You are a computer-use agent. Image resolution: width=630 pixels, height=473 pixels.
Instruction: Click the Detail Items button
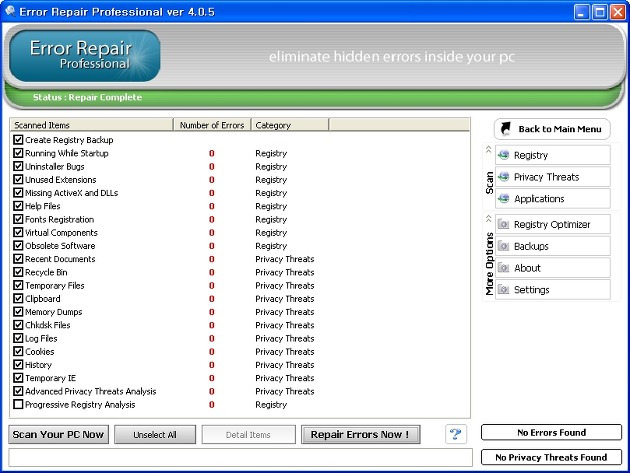pyautogui.click(x=248, y=434)
